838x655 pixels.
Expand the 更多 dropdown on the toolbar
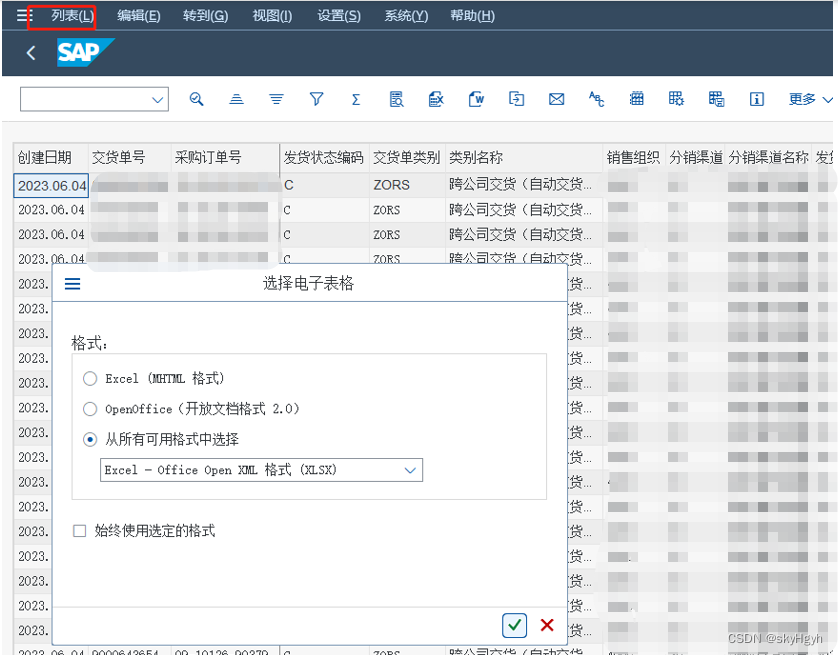tap(805, 99)
